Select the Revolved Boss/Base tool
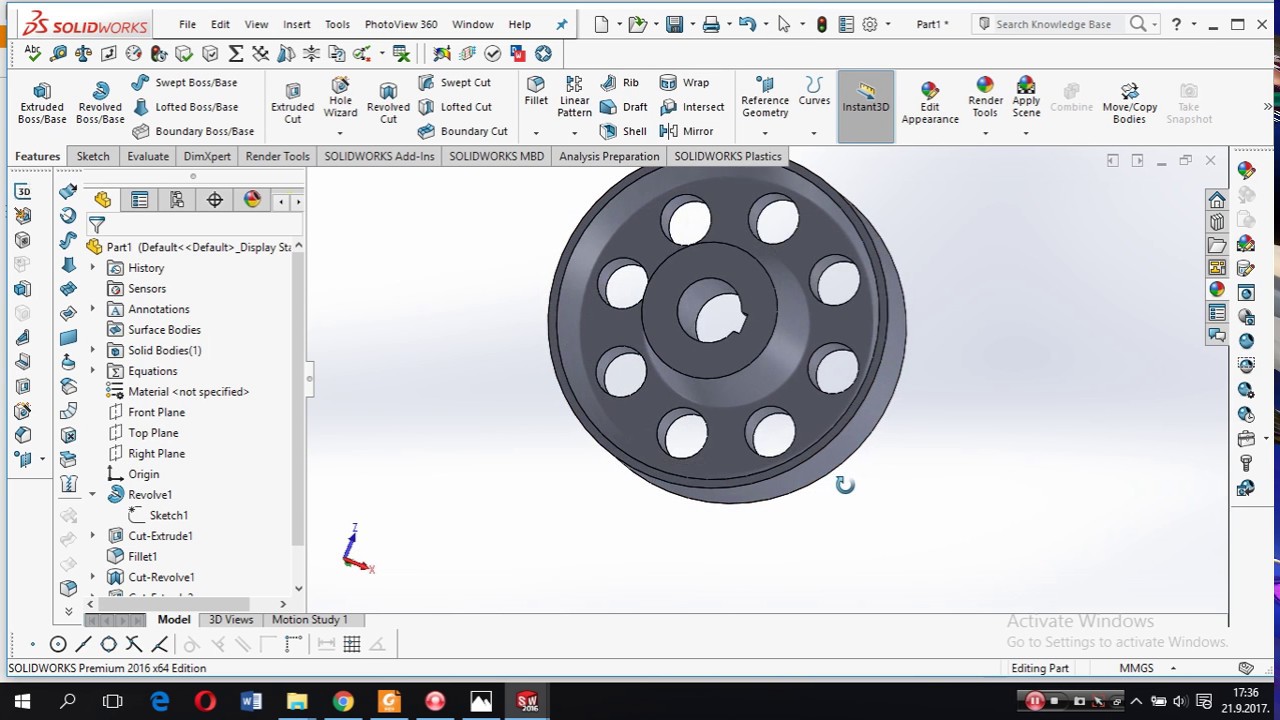Image resolution: width=1280 pixels, height=720 pixels. [100, 103]
